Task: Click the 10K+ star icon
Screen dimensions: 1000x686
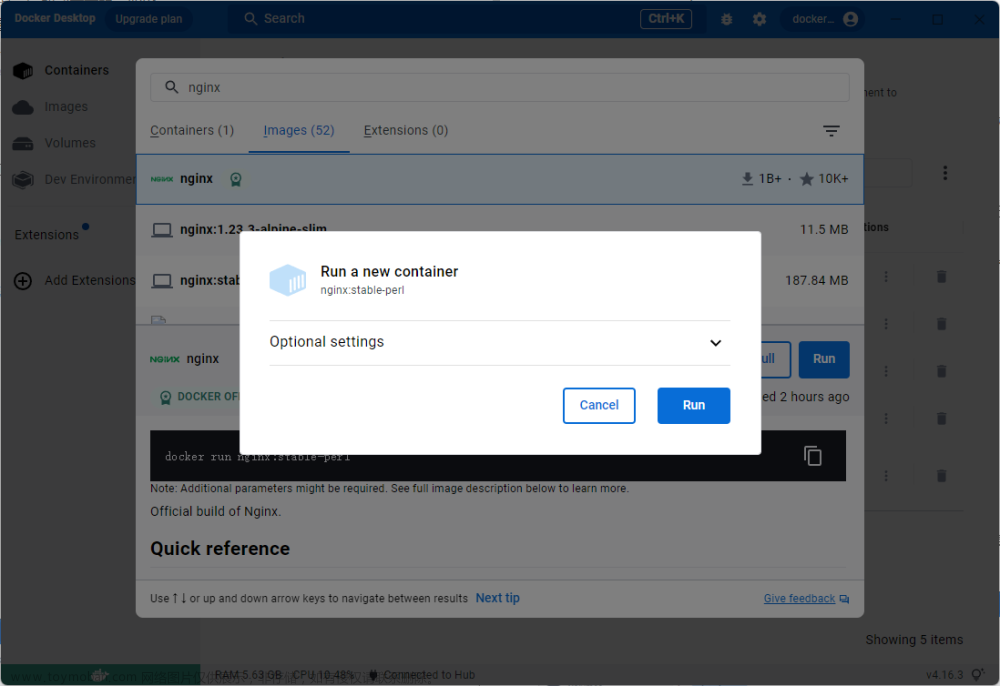Action: (x=807, y=179)
